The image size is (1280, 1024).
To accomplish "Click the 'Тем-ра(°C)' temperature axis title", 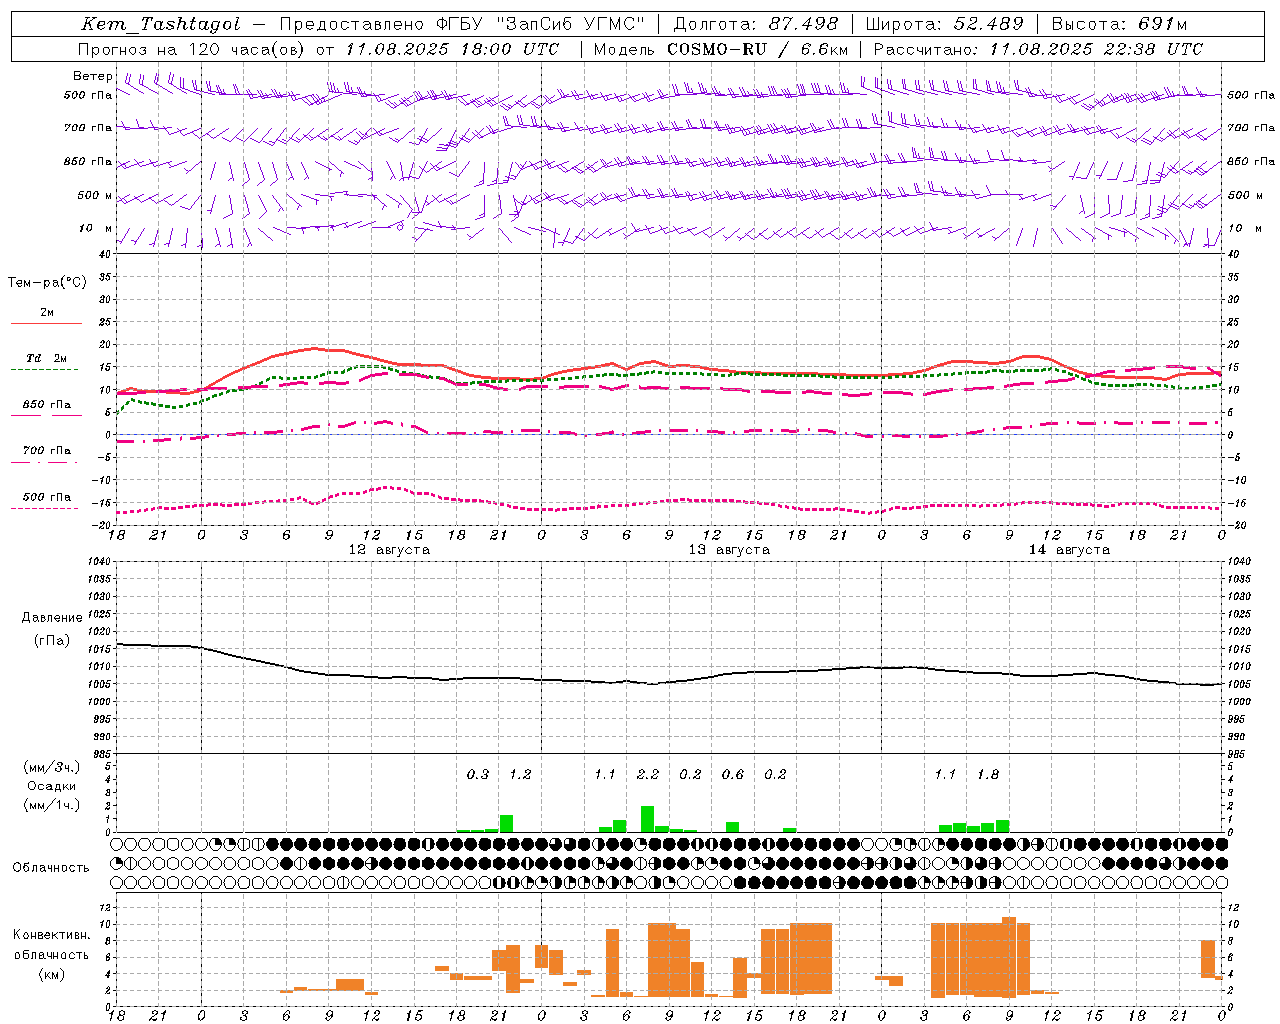I will pos(47,283).
